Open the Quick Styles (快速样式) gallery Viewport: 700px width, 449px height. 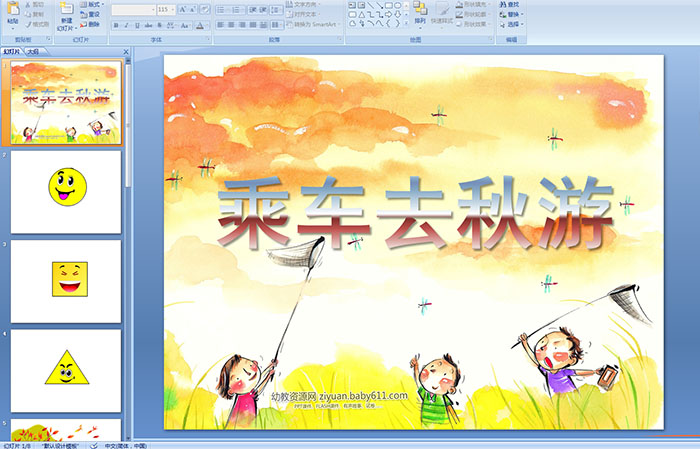(442, 15)
